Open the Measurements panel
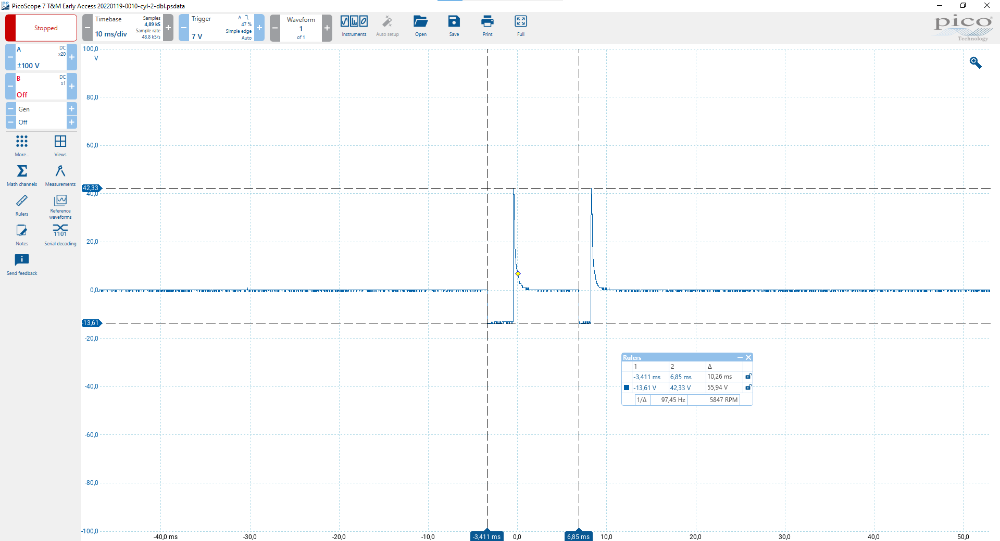Viewport: 1000px width, 541px height. [60, 175]
